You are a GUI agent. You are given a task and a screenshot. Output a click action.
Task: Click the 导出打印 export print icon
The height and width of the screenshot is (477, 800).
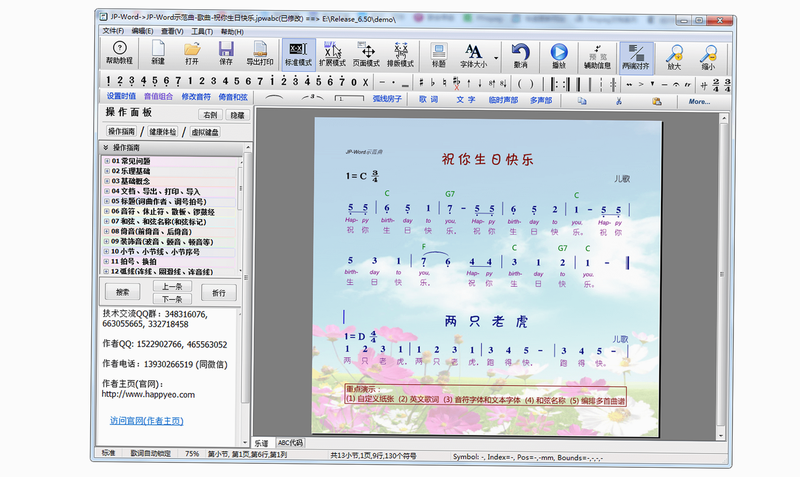coord(260,53)
